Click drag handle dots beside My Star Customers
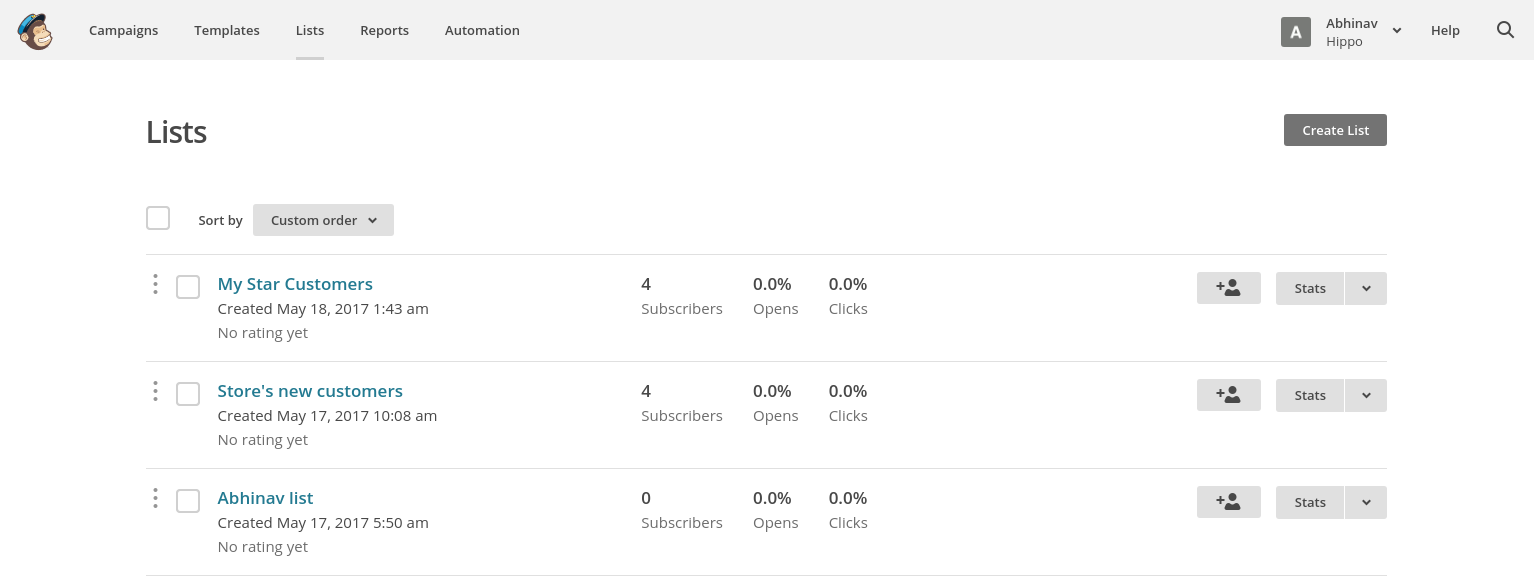The height and width of the screenshot is (581, 1534). [155, 285]
